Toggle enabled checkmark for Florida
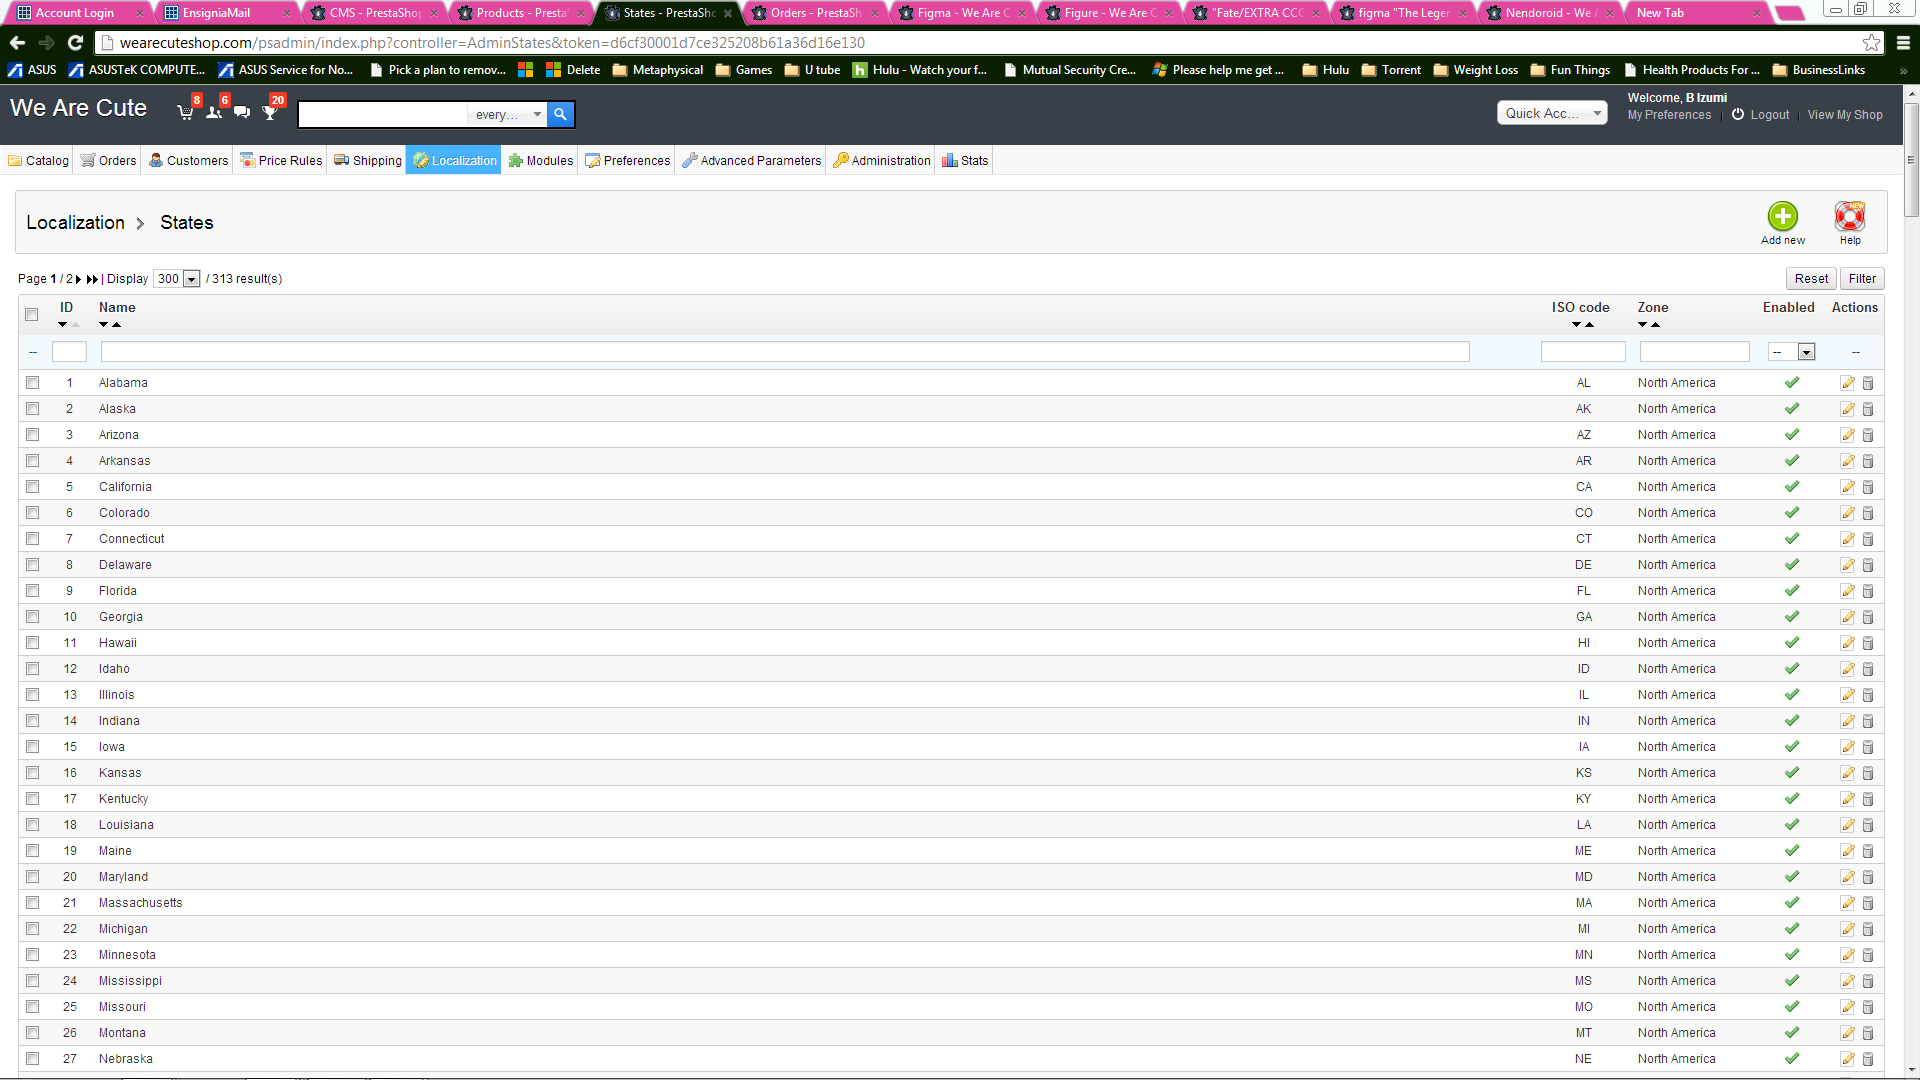This screenshot has width=1920, height=1080. pos(1791,591)
